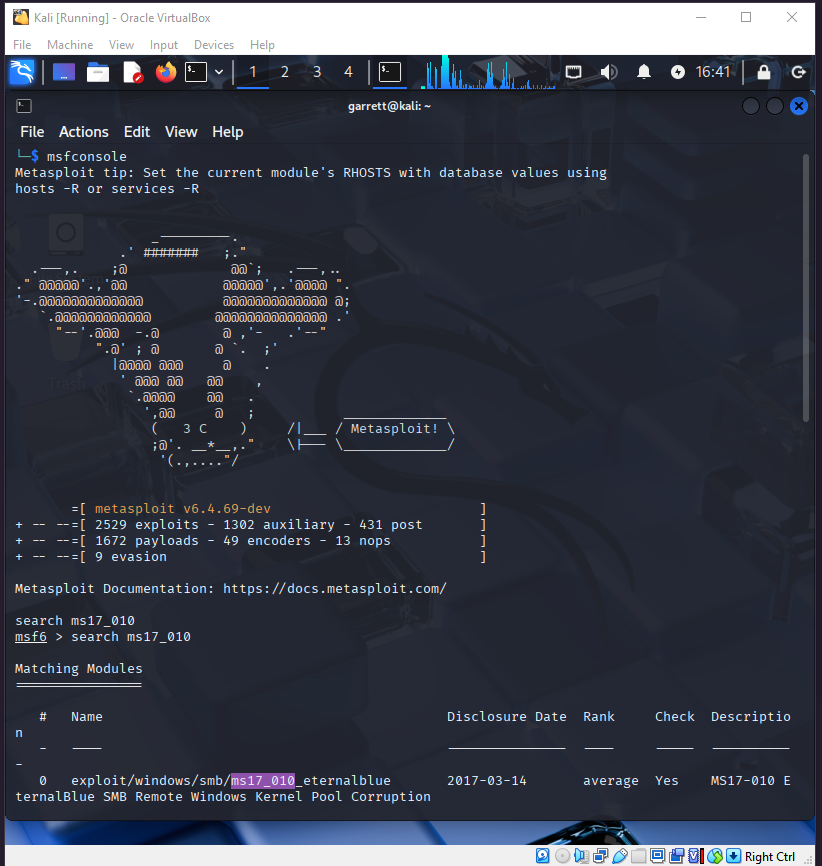This screenshot has height=866, width=822.
Task: Maximize the garrett@kali terminal window
Action: pos(774,106)
